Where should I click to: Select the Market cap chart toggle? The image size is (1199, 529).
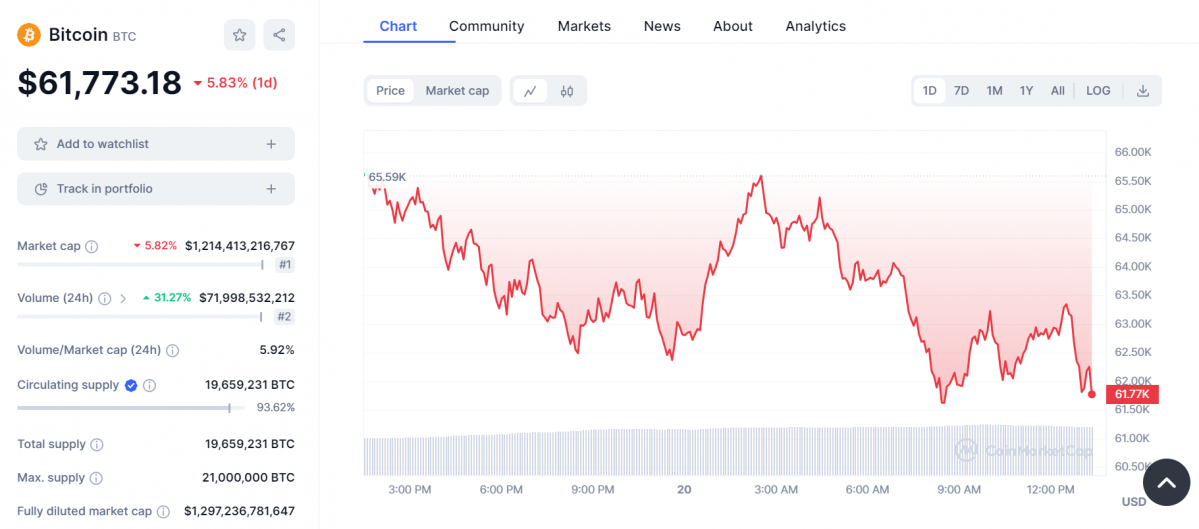pos(457,91)
